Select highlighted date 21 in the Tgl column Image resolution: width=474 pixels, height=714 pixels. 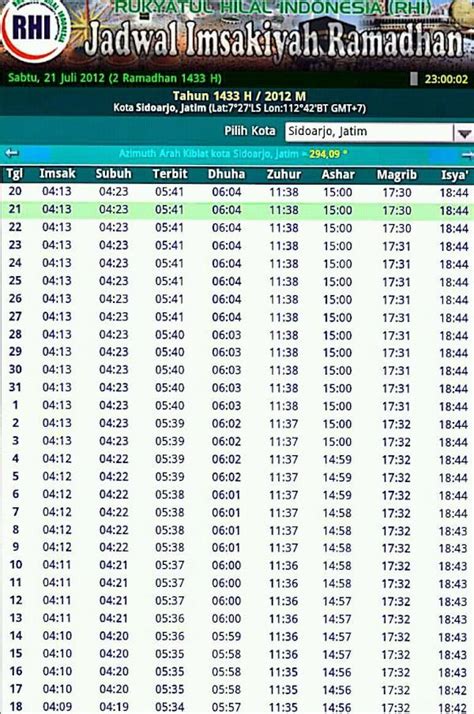(x=15, y=209)
